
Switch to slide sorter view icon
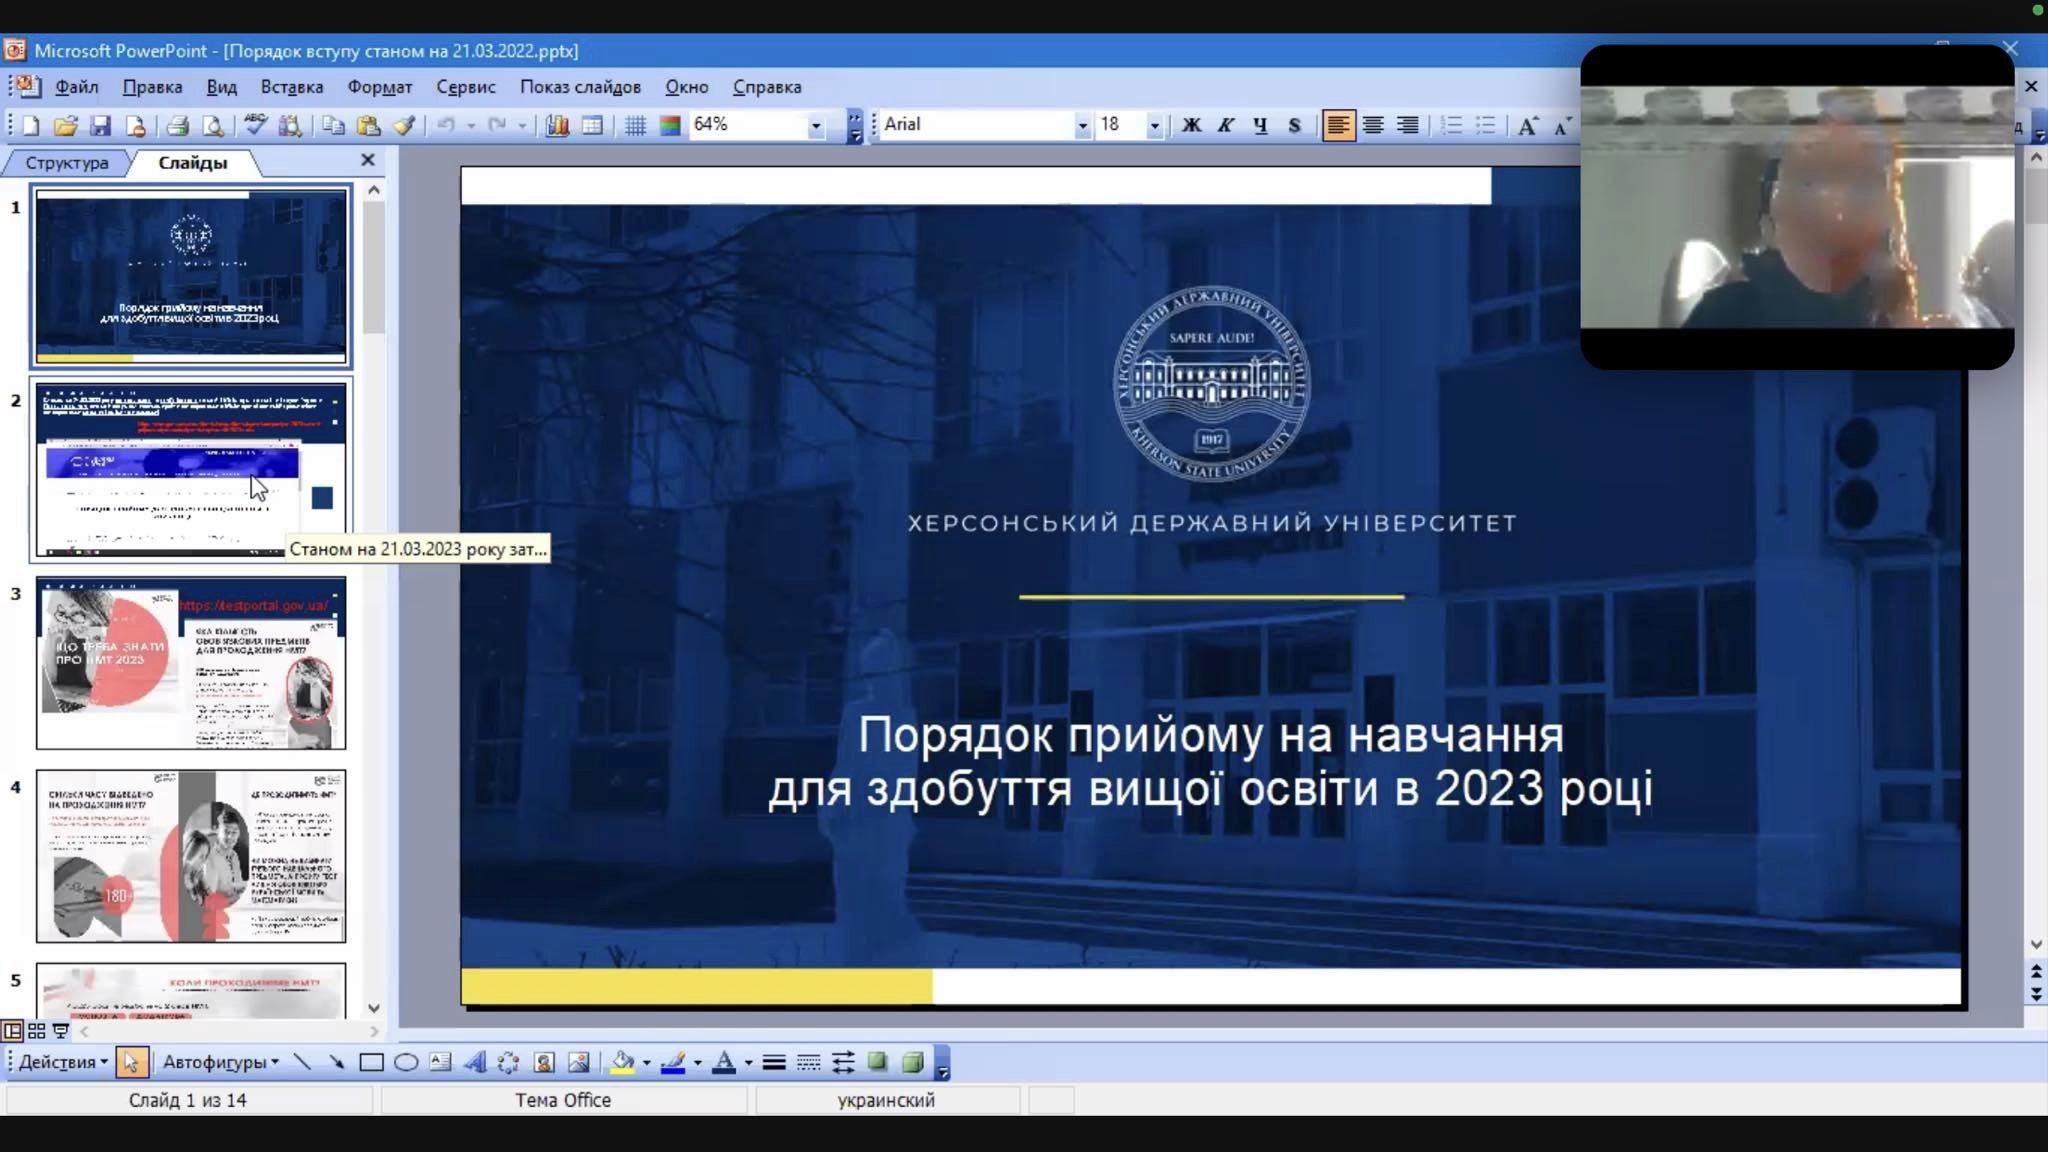pos(36,1030)
